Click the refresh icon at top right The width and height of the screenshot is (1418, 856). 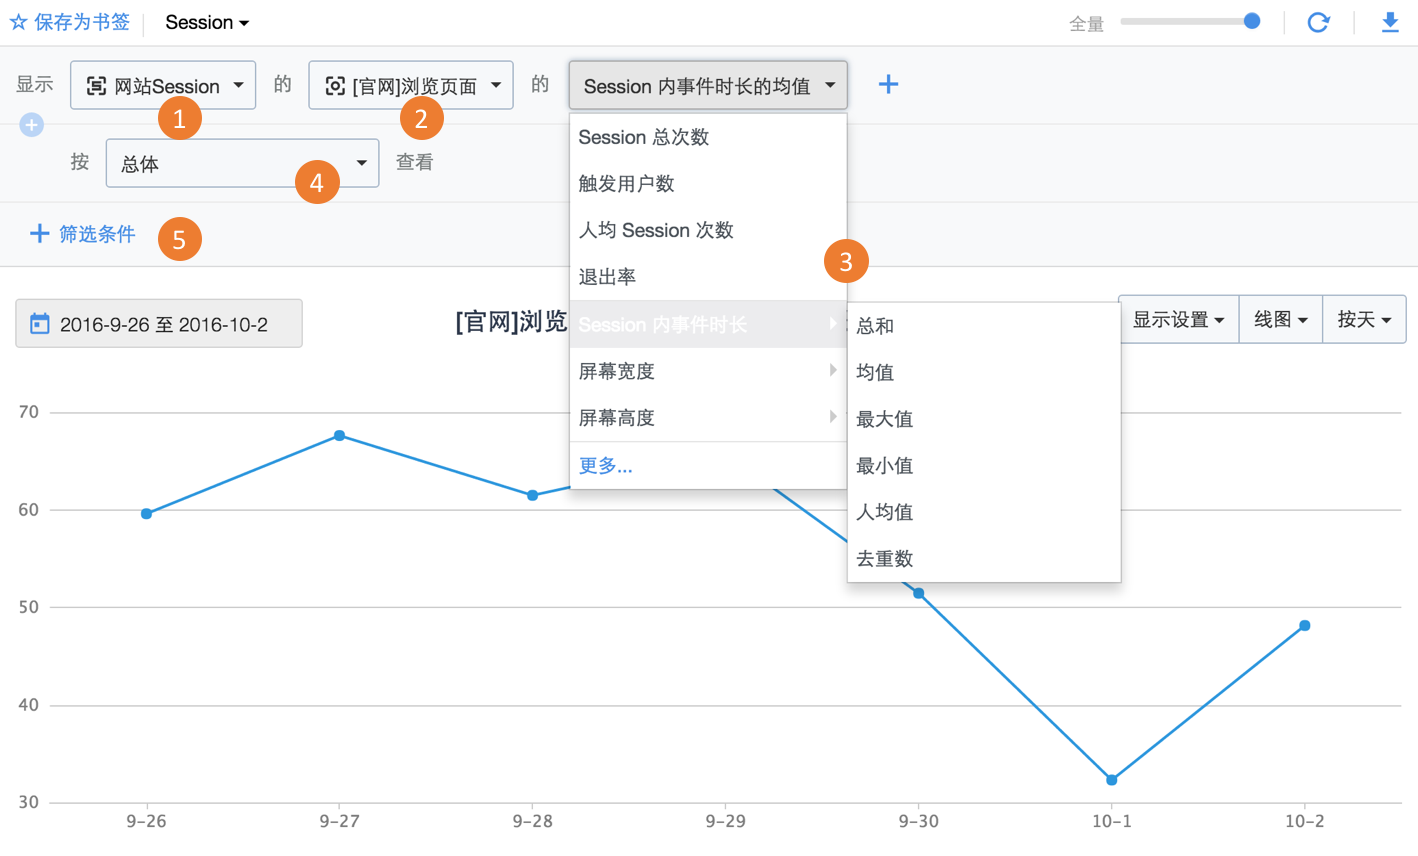pyautogui.click(x=1318, y=22)
